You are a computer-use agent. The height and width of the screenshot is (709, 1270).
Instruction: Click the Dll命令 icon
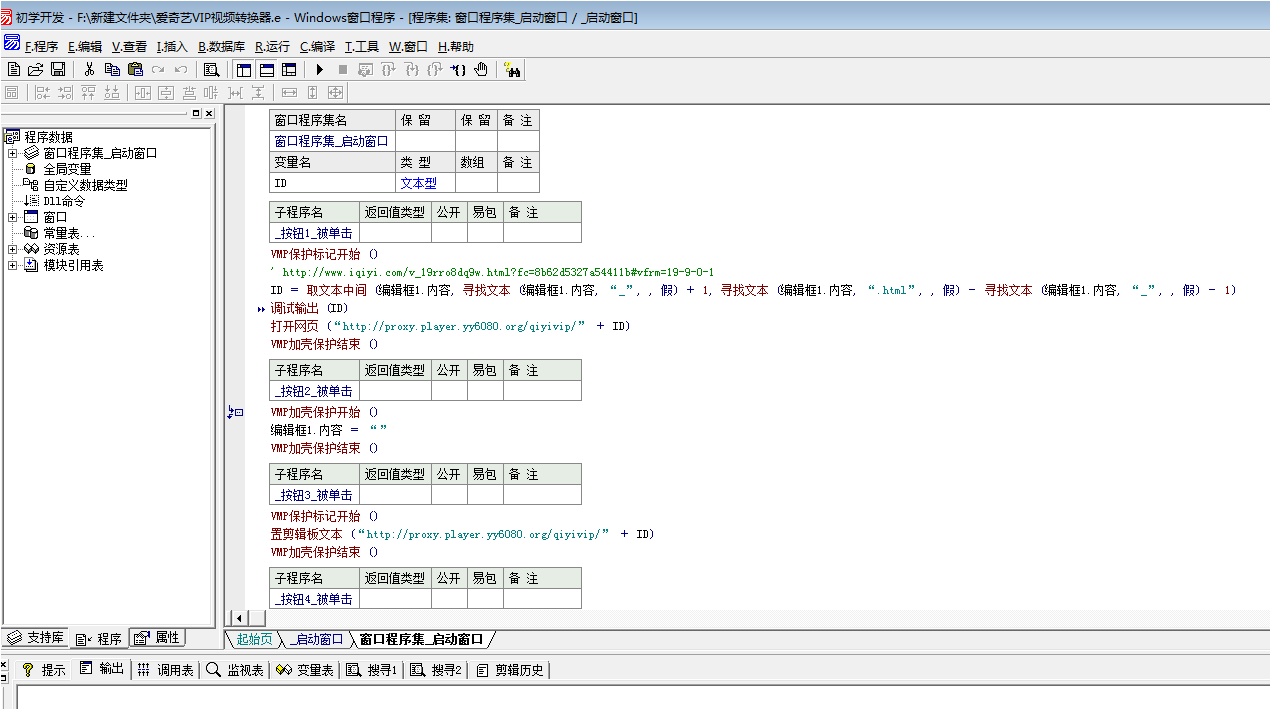click(x=31, y=201)
